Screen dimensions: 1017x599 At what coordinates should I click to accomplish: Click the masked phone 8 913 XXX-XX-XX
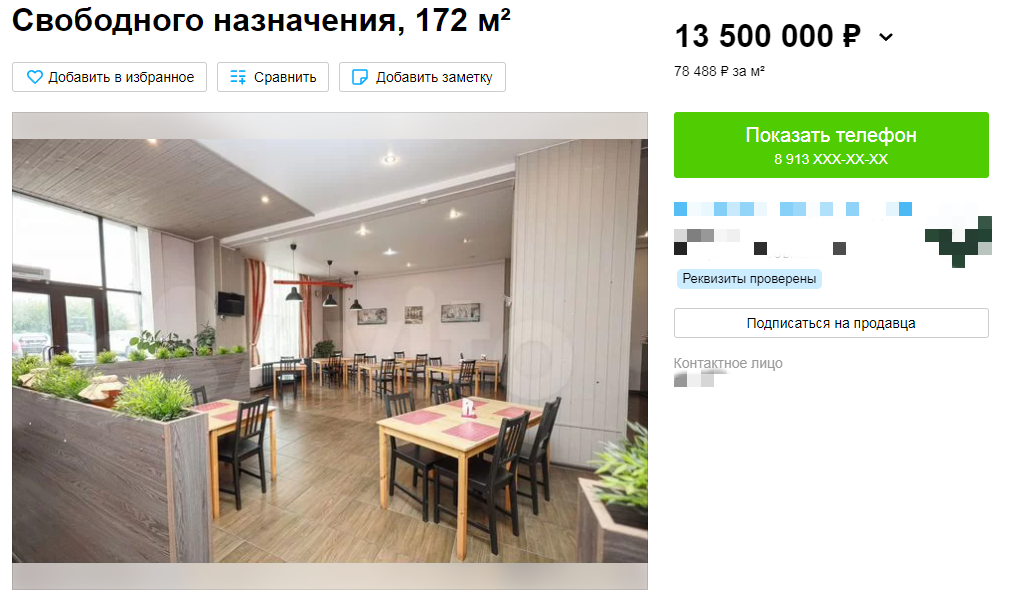(x=831, y=159)
